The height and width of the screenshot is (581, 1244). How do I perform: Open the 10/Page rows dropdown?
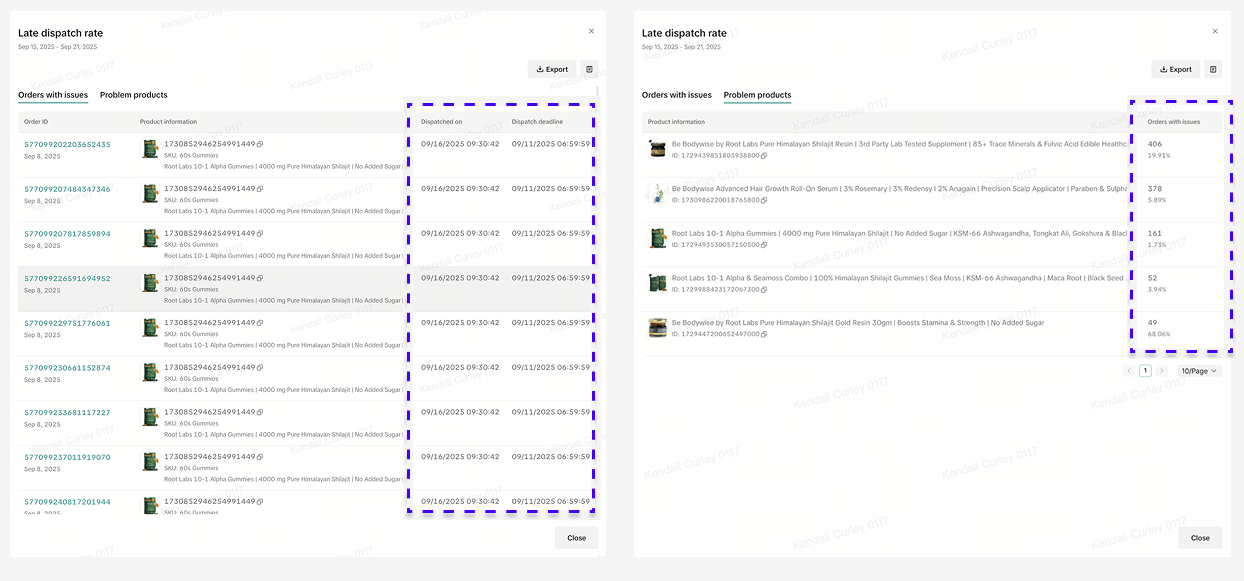1199,371
